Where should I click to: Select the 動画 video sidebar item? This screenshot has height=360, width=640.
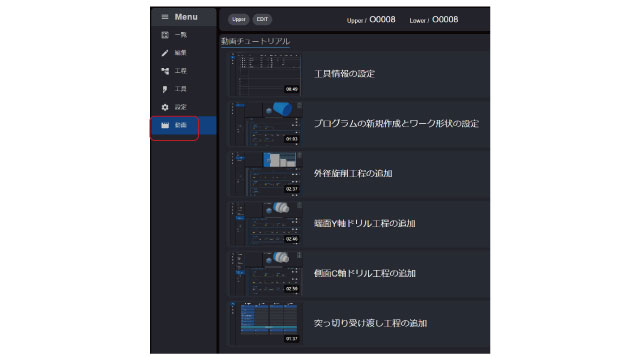coord(183,125)
